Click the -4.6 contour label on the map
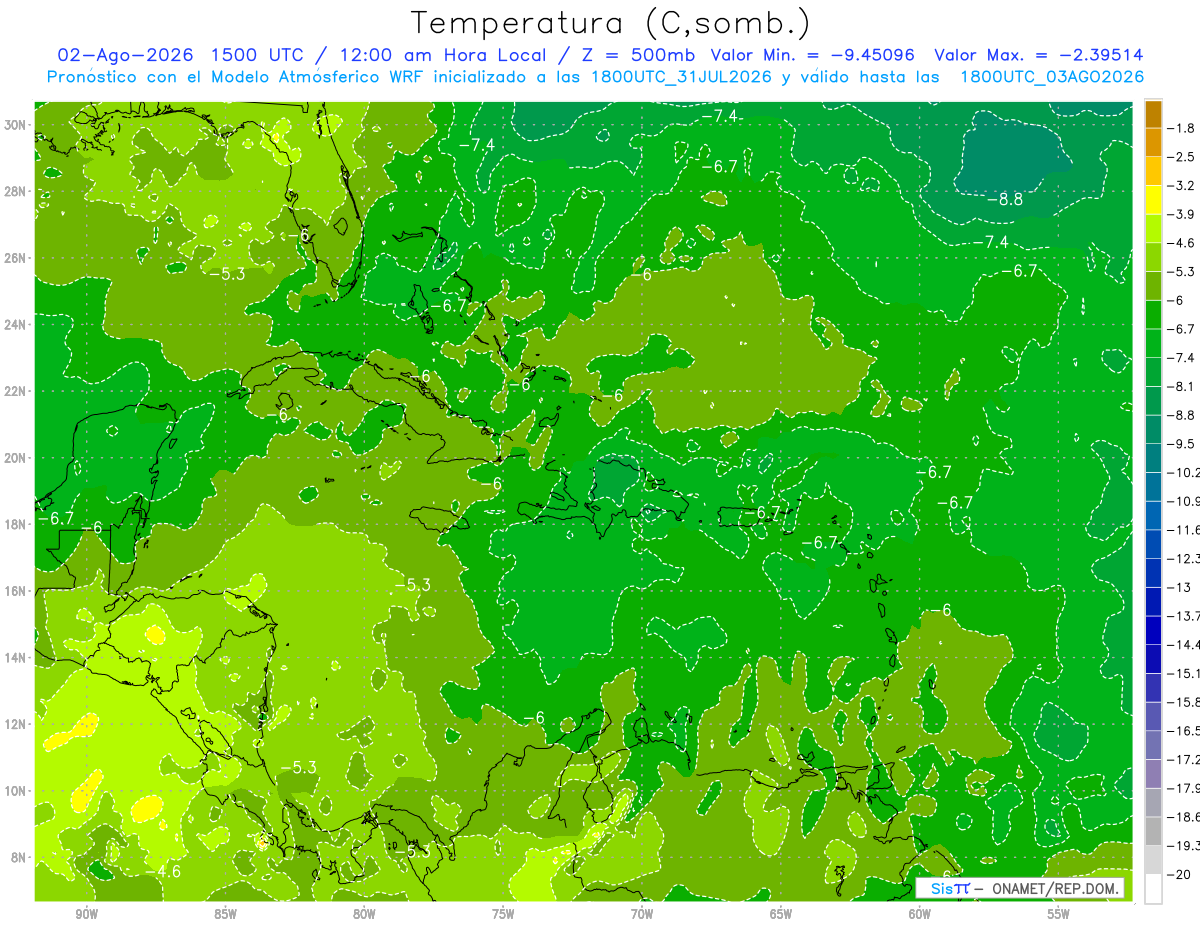The height and width of the screenshot is (927, 1200). (163, 872)
